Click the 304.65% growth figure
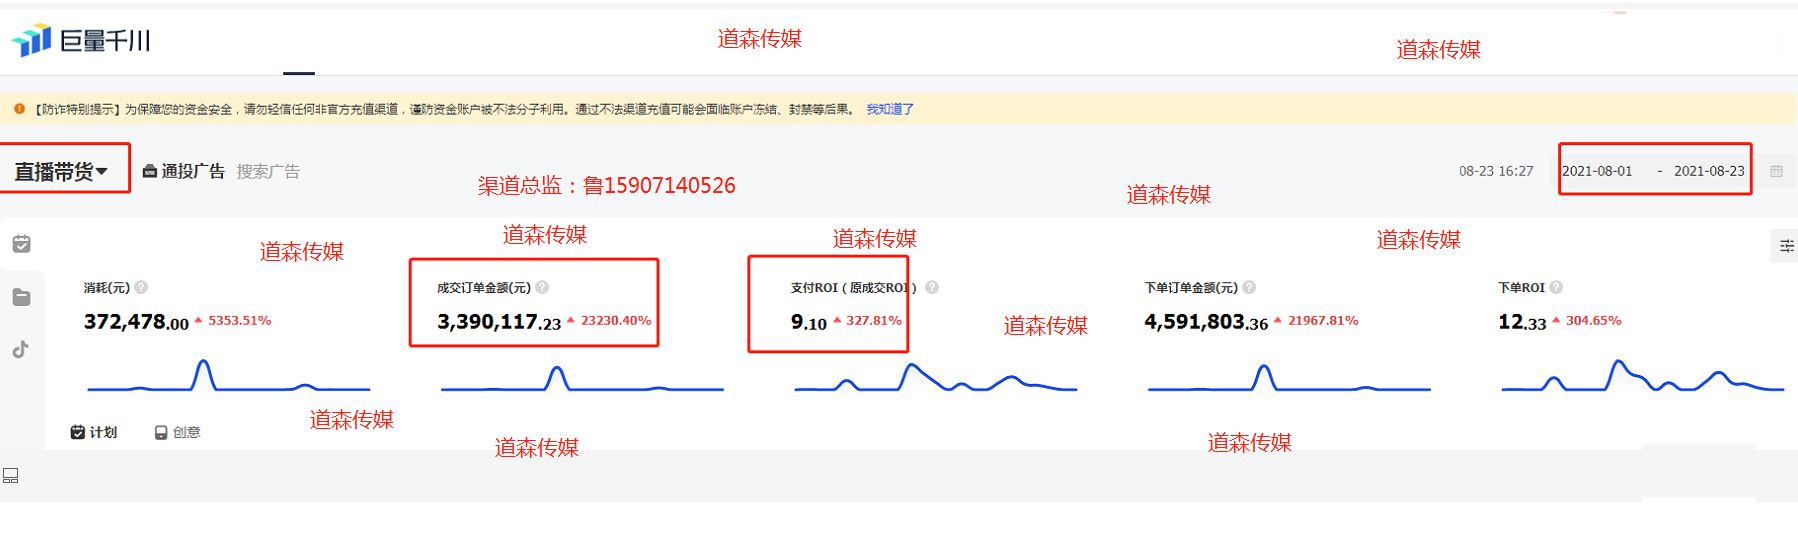The width and height of the screenshot is (1798, 547). click(1594, 321)
